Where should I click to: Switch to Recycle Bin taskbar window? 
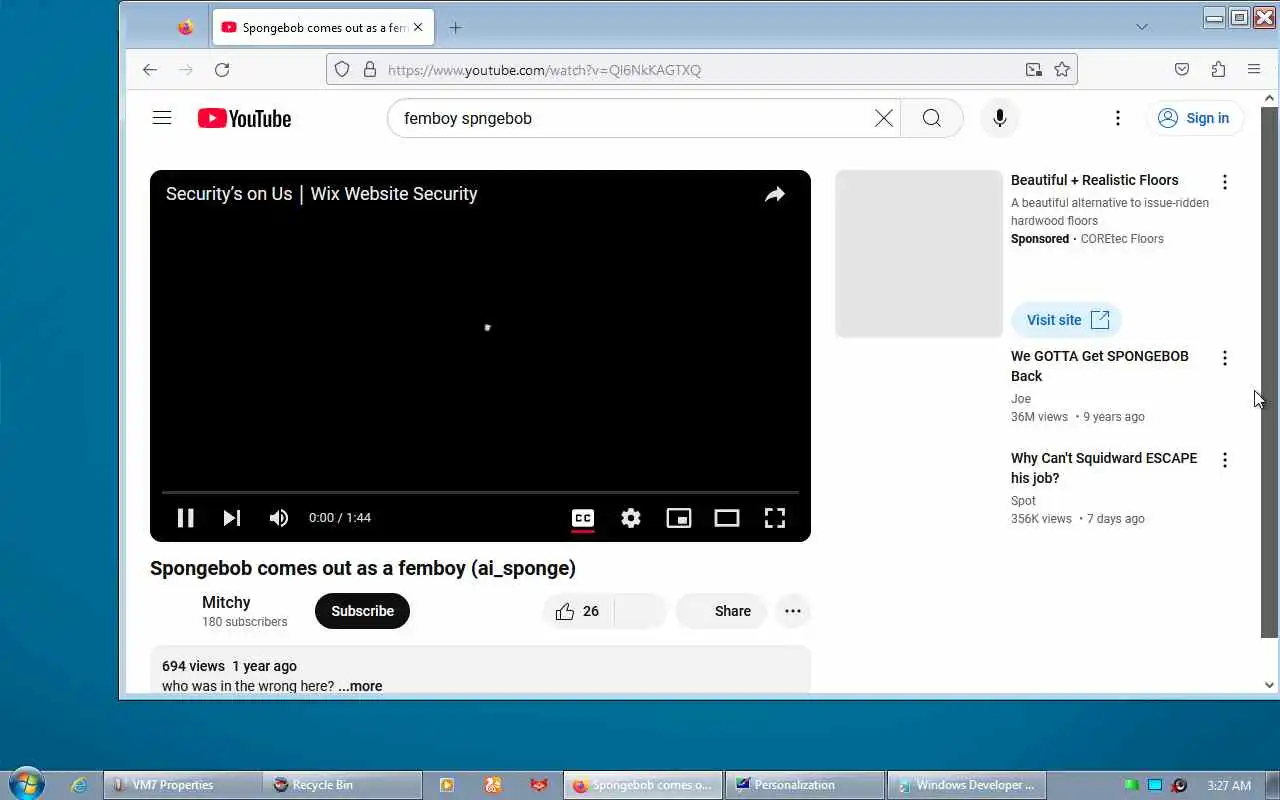[342, 785]
